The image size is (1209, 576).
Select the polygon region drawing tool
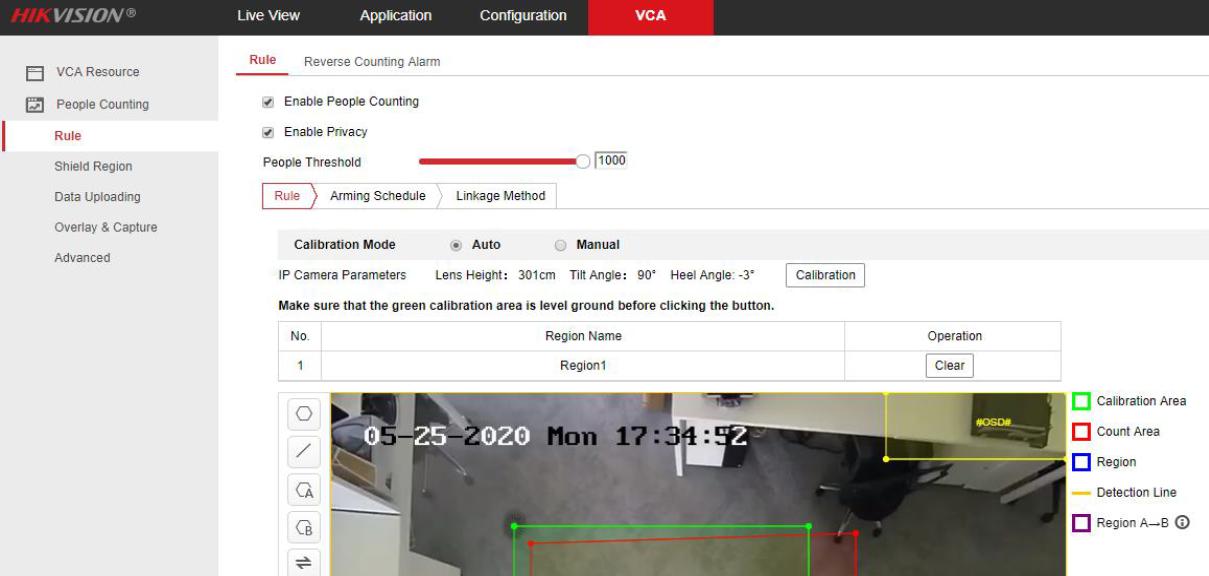pos(304,413)
